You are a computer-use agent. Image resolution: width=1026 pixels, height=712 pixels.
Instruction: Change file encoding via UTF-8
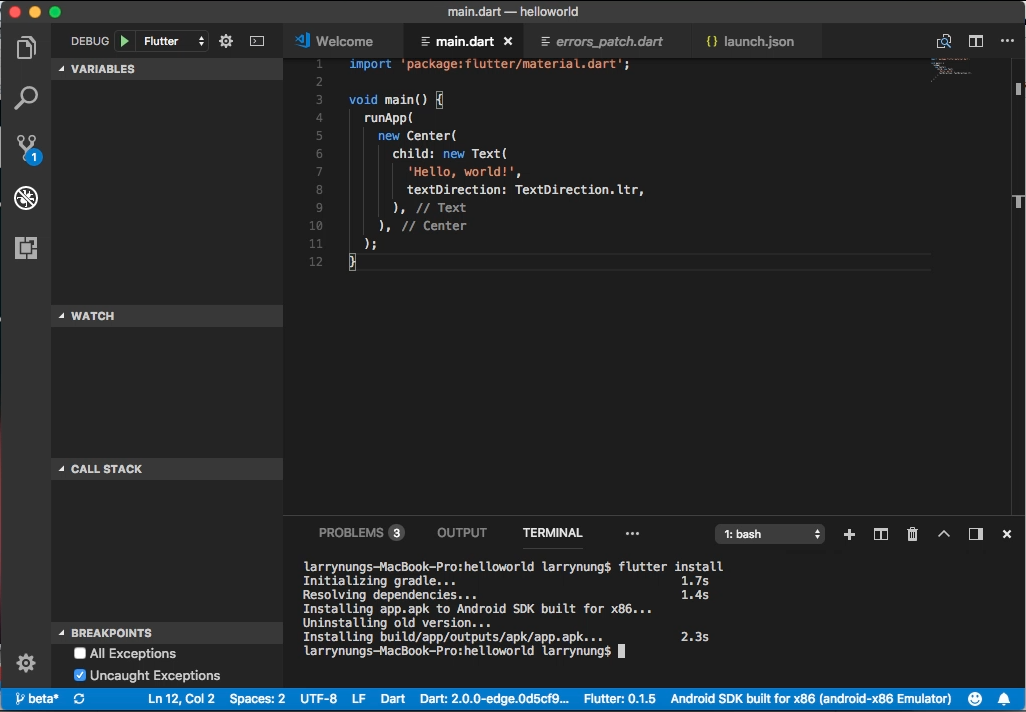click(319, 699)
